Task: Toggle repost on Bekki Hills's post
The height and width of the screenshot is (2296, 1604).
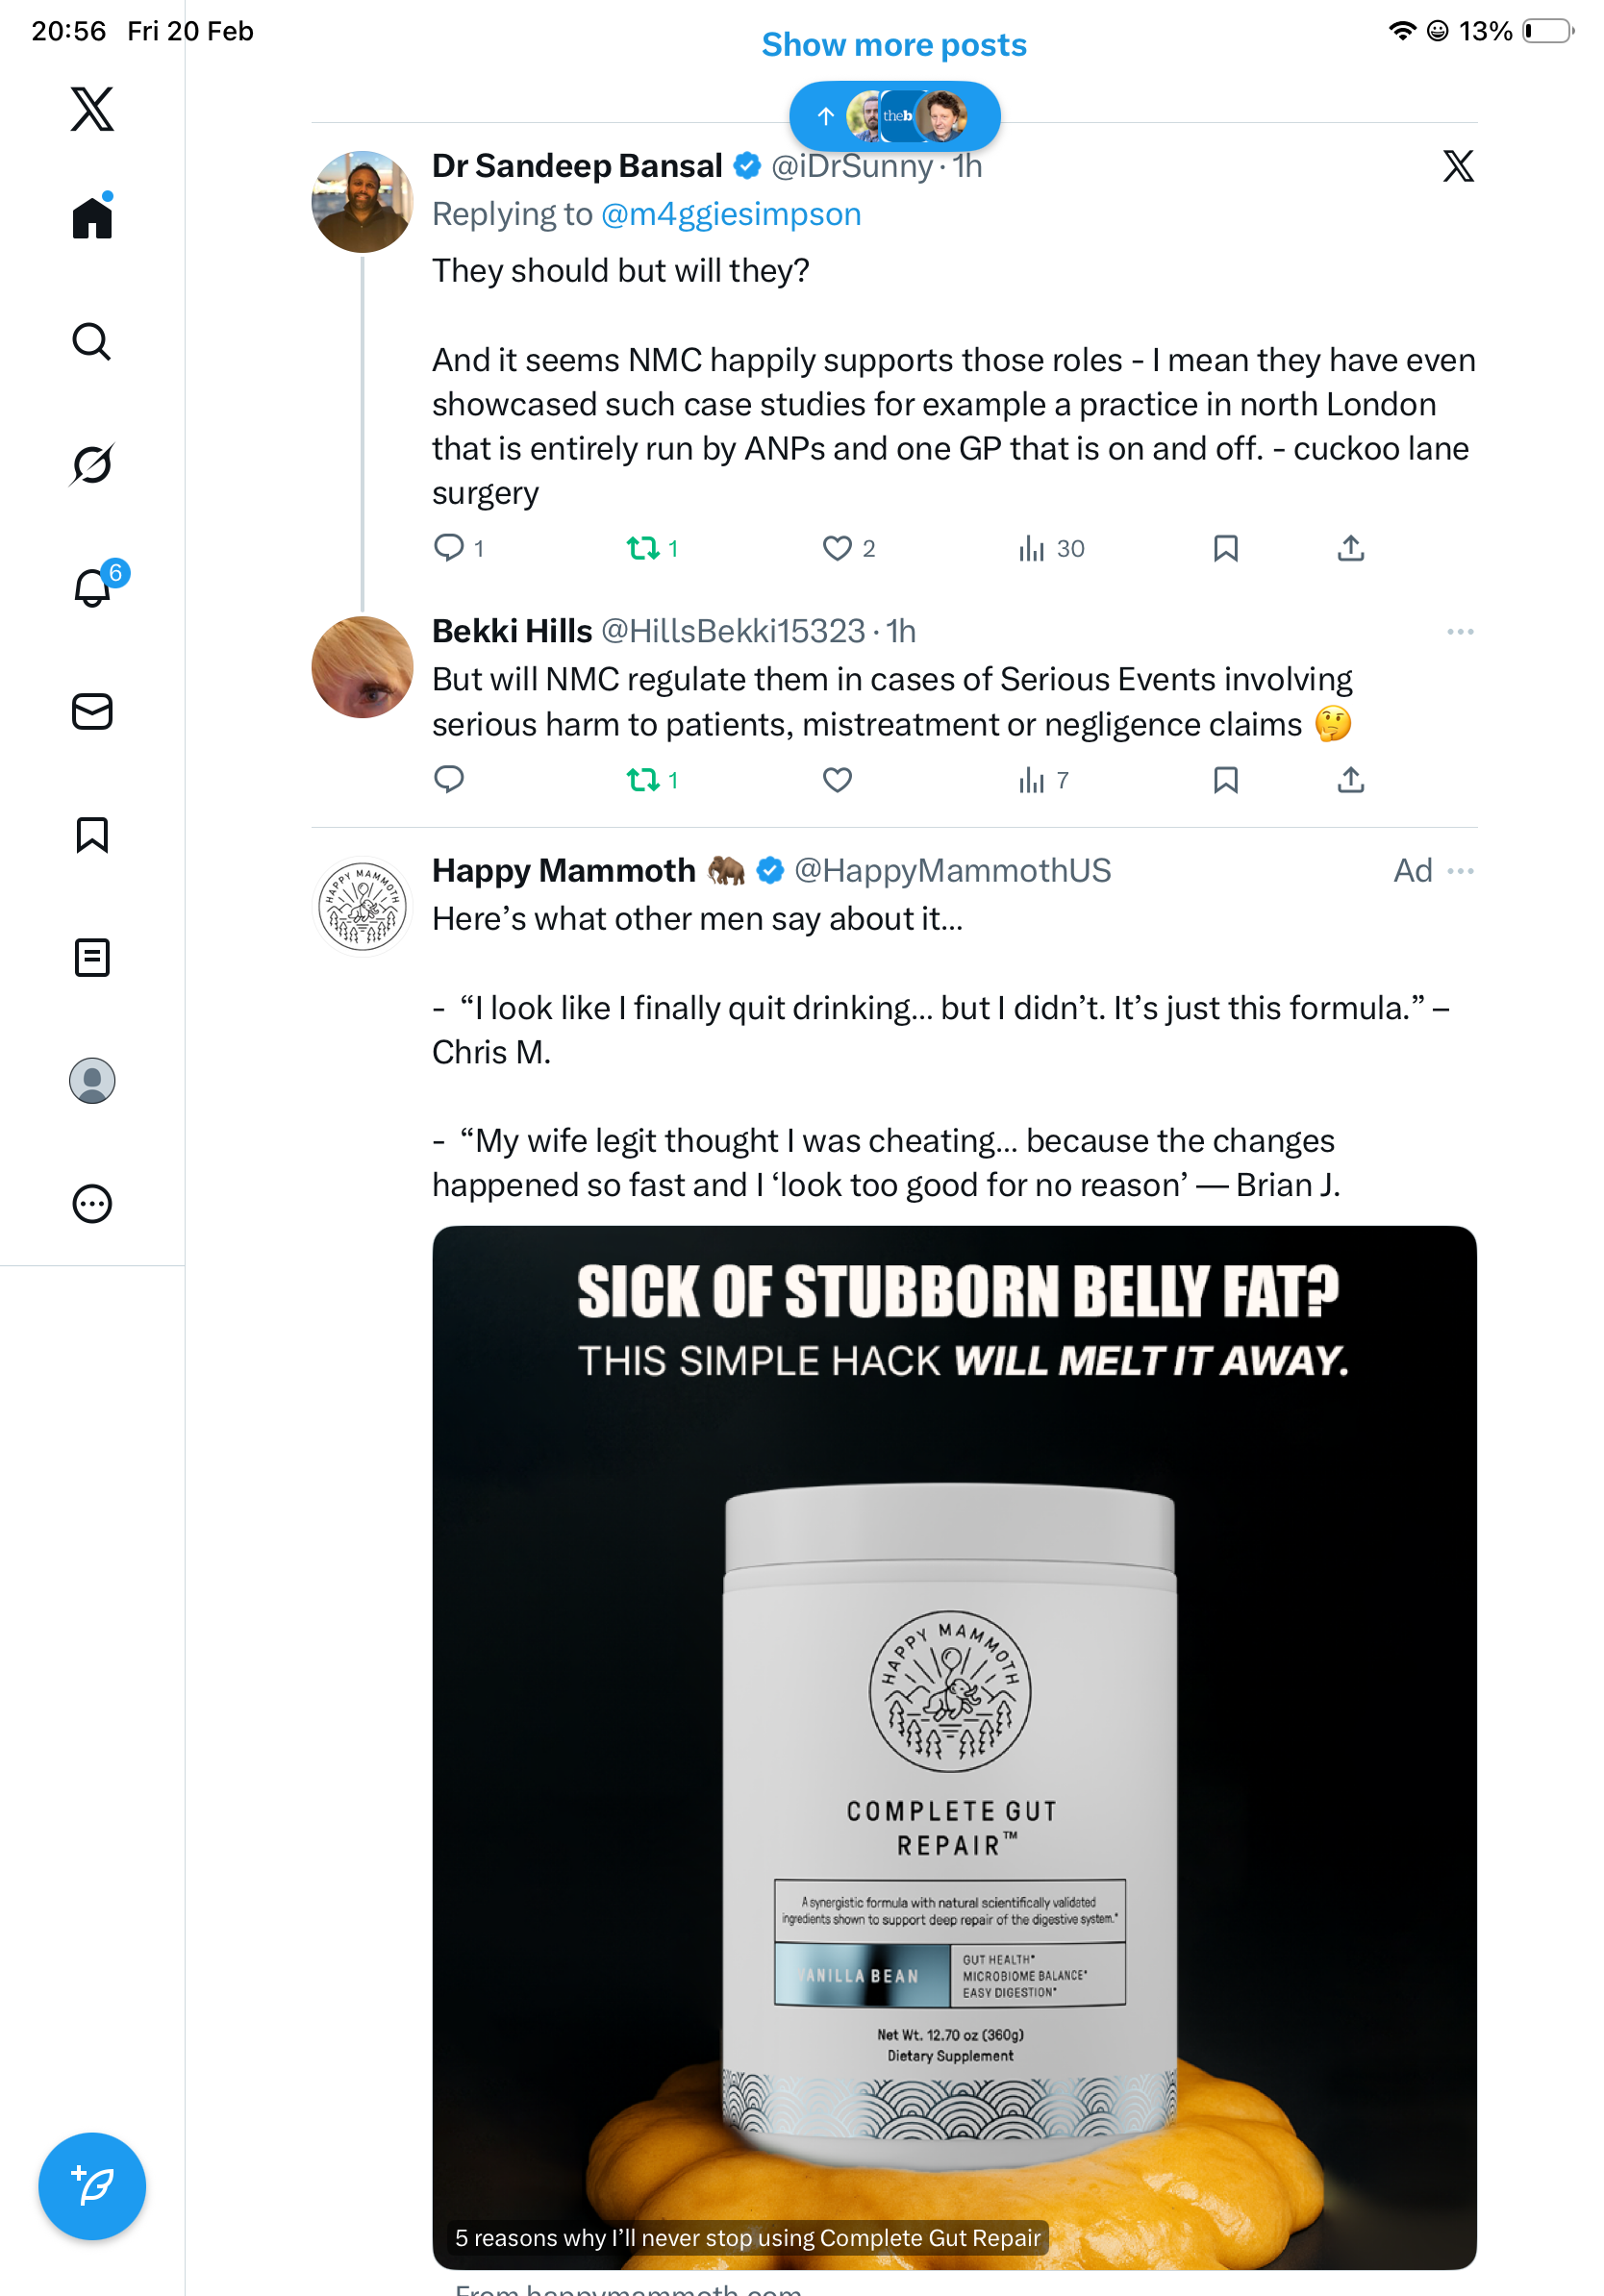Action: tap(643, 779)
